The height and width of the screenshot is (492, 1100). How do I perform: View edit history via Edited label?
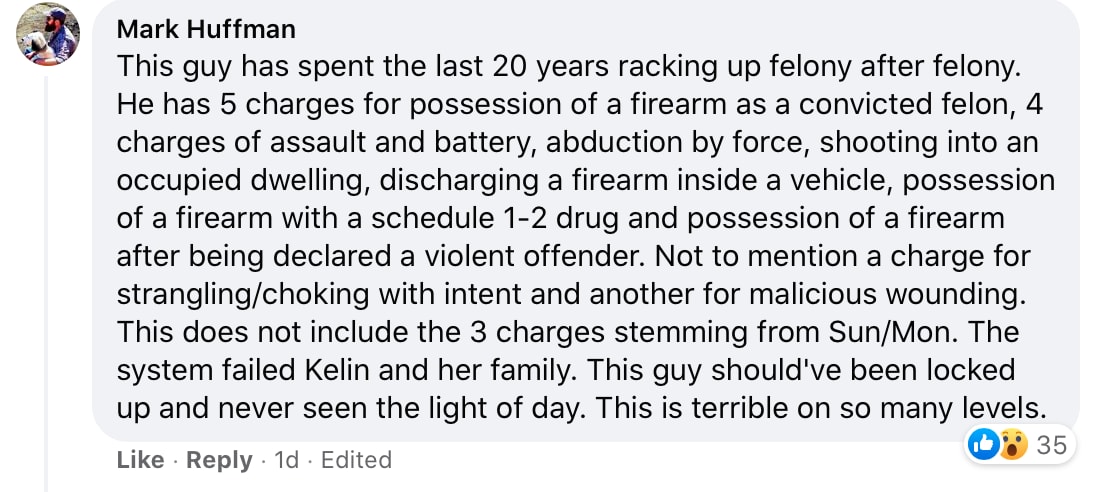(357, 460)
